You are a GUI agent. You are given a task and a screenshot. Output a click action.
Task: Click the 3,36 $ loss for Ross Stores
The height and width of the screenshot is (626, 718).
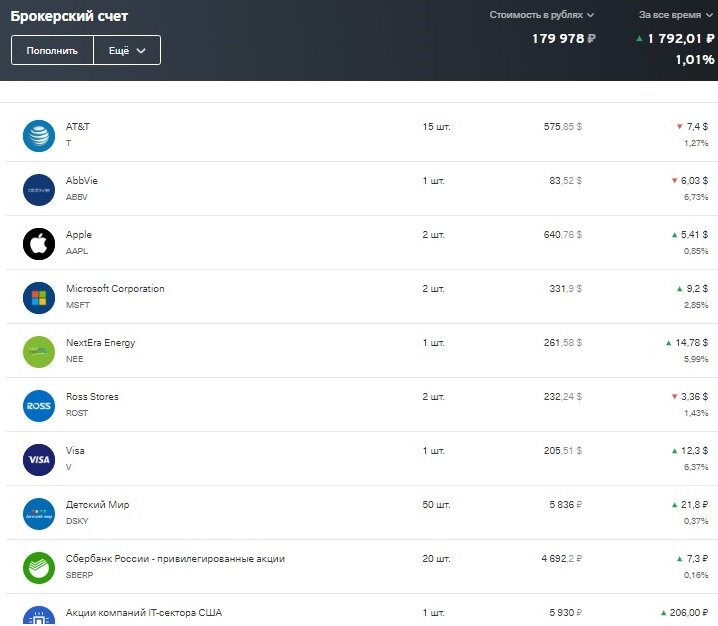click(694, 397)
